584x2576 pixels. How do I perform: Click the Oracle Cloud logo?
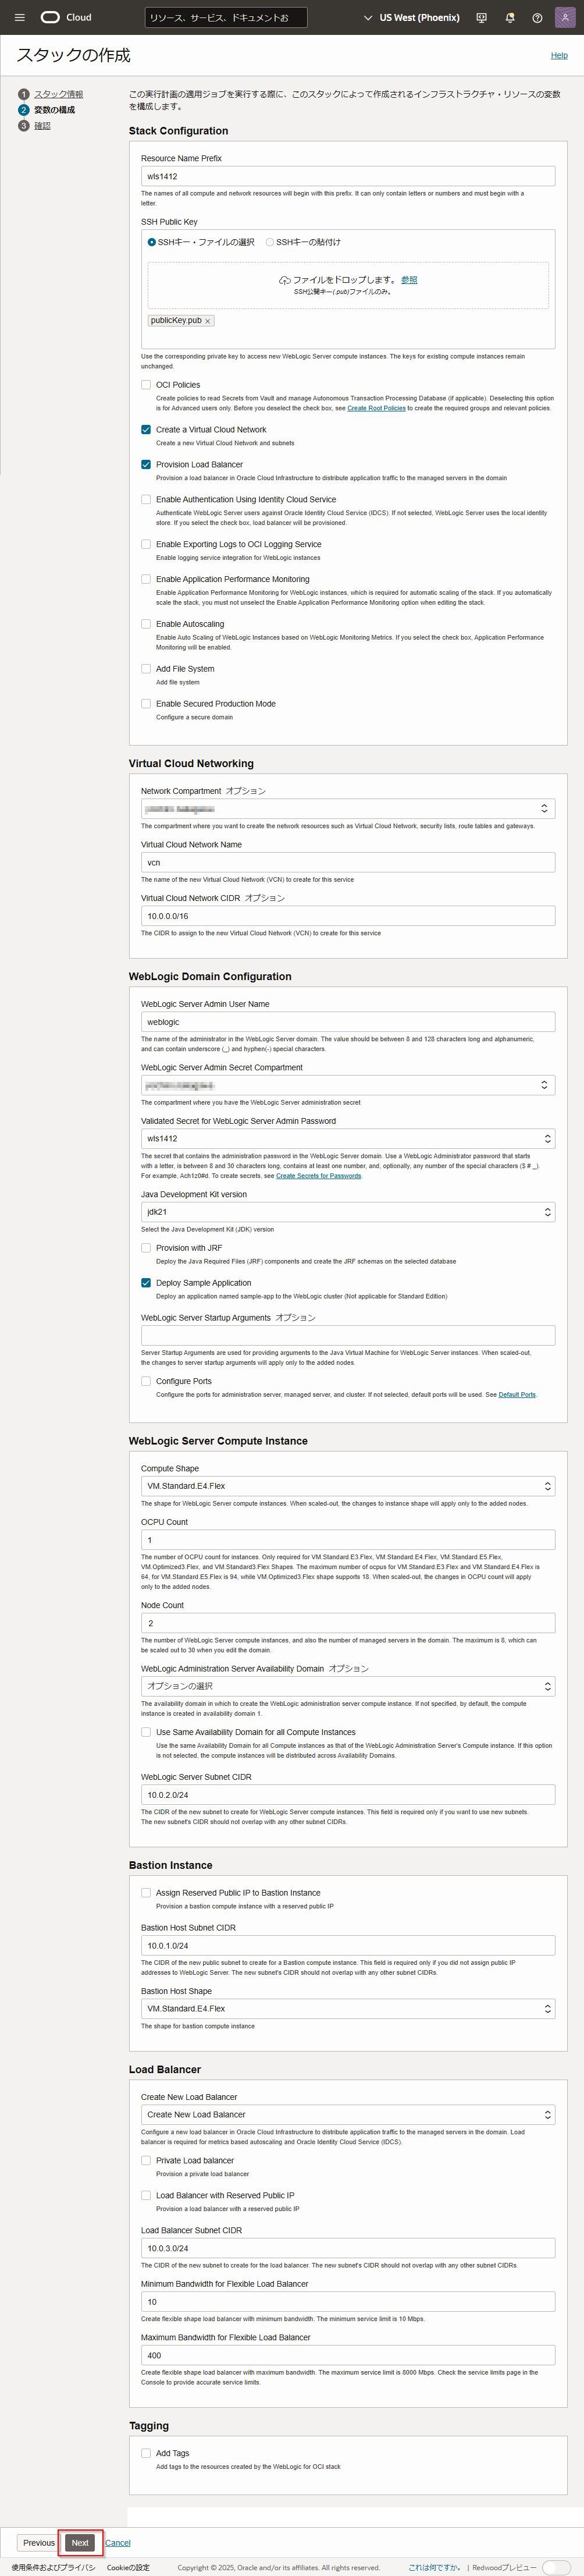[x=50, y=17]
